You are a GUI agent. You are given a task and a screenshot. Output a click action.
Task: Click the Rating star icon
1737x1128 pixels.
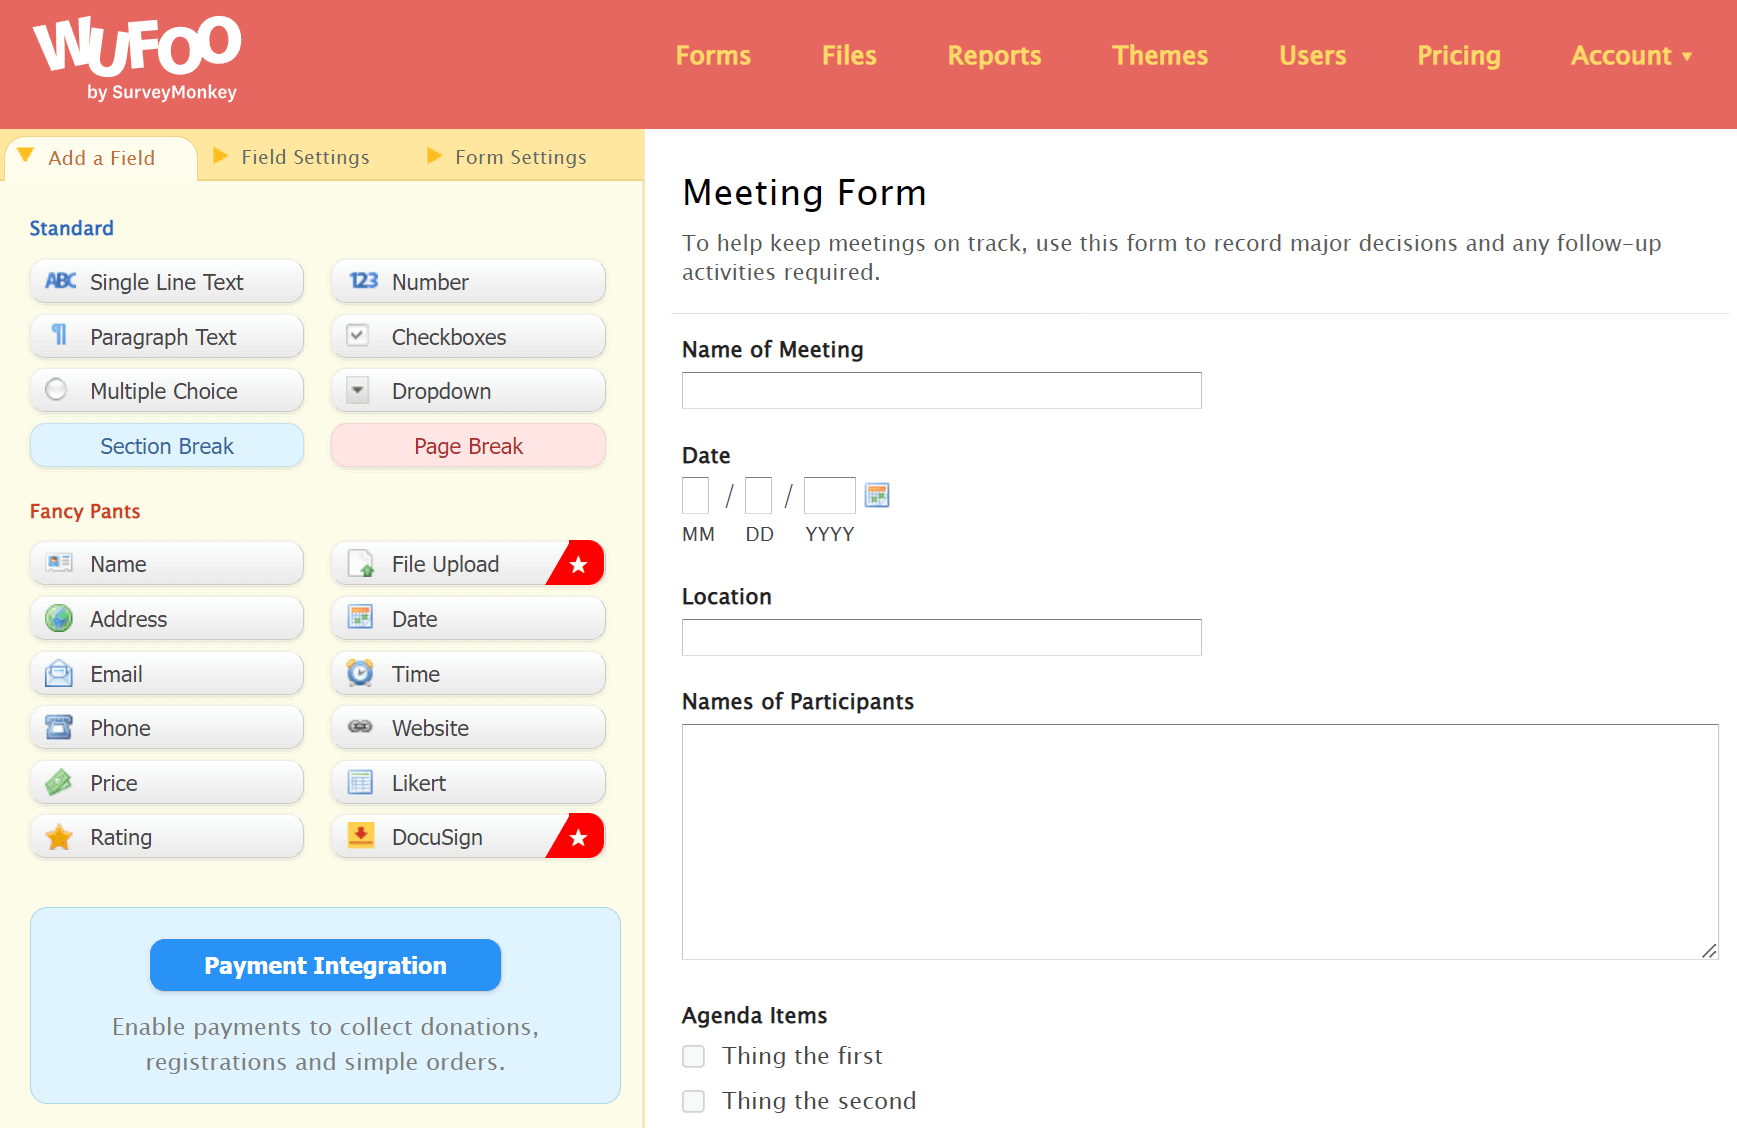click(59, 836)
